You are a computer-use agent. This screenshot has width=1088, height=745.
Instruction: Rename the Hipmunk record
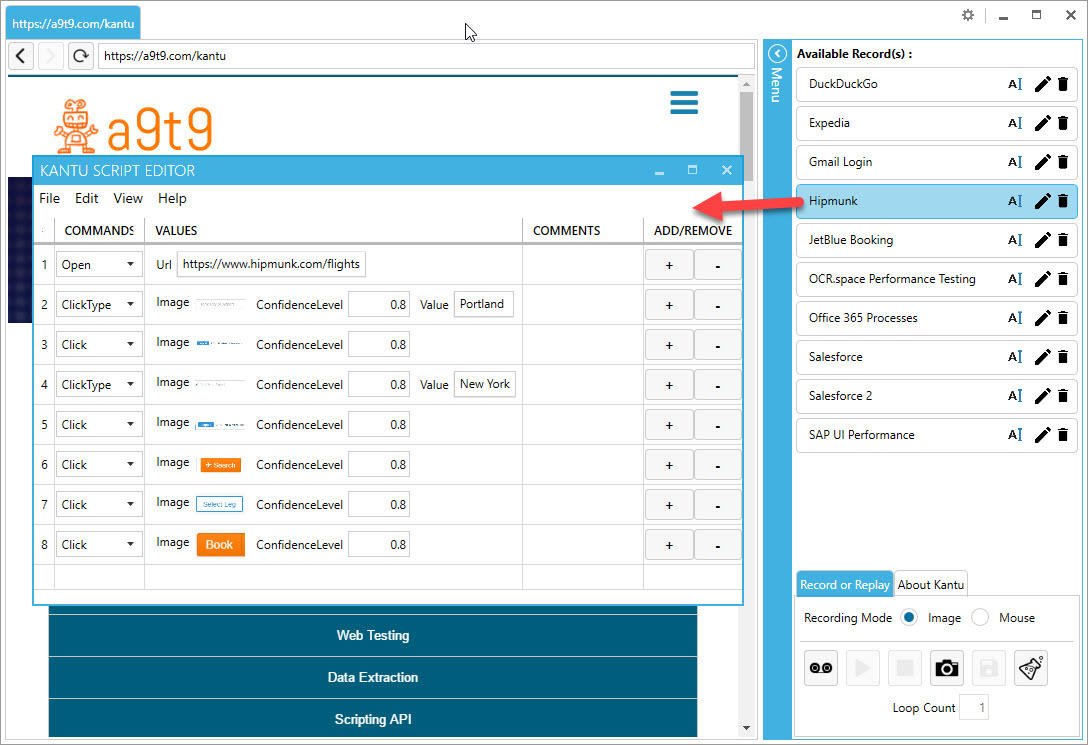(x=1015, y=201)
